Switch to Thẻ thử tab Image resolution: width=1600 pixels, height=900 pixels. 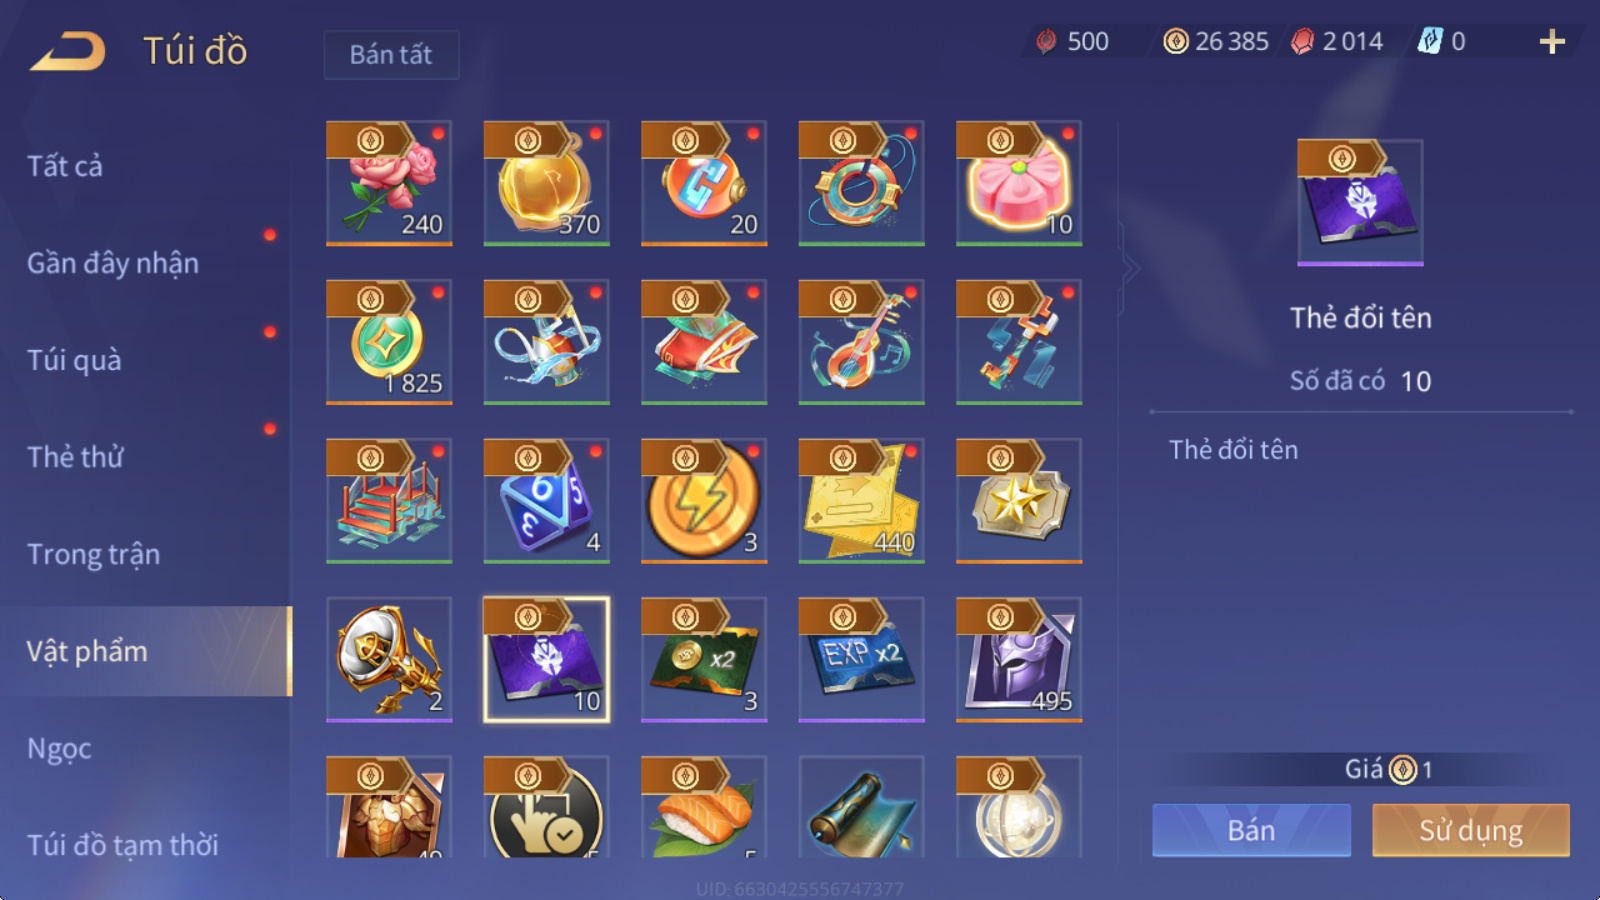pos(75,457)
